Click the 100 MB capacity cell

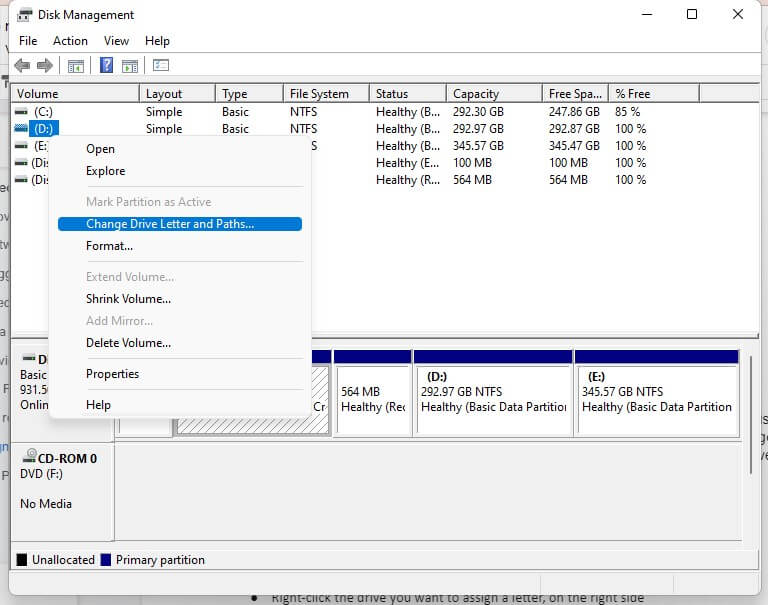click(472, 163)
